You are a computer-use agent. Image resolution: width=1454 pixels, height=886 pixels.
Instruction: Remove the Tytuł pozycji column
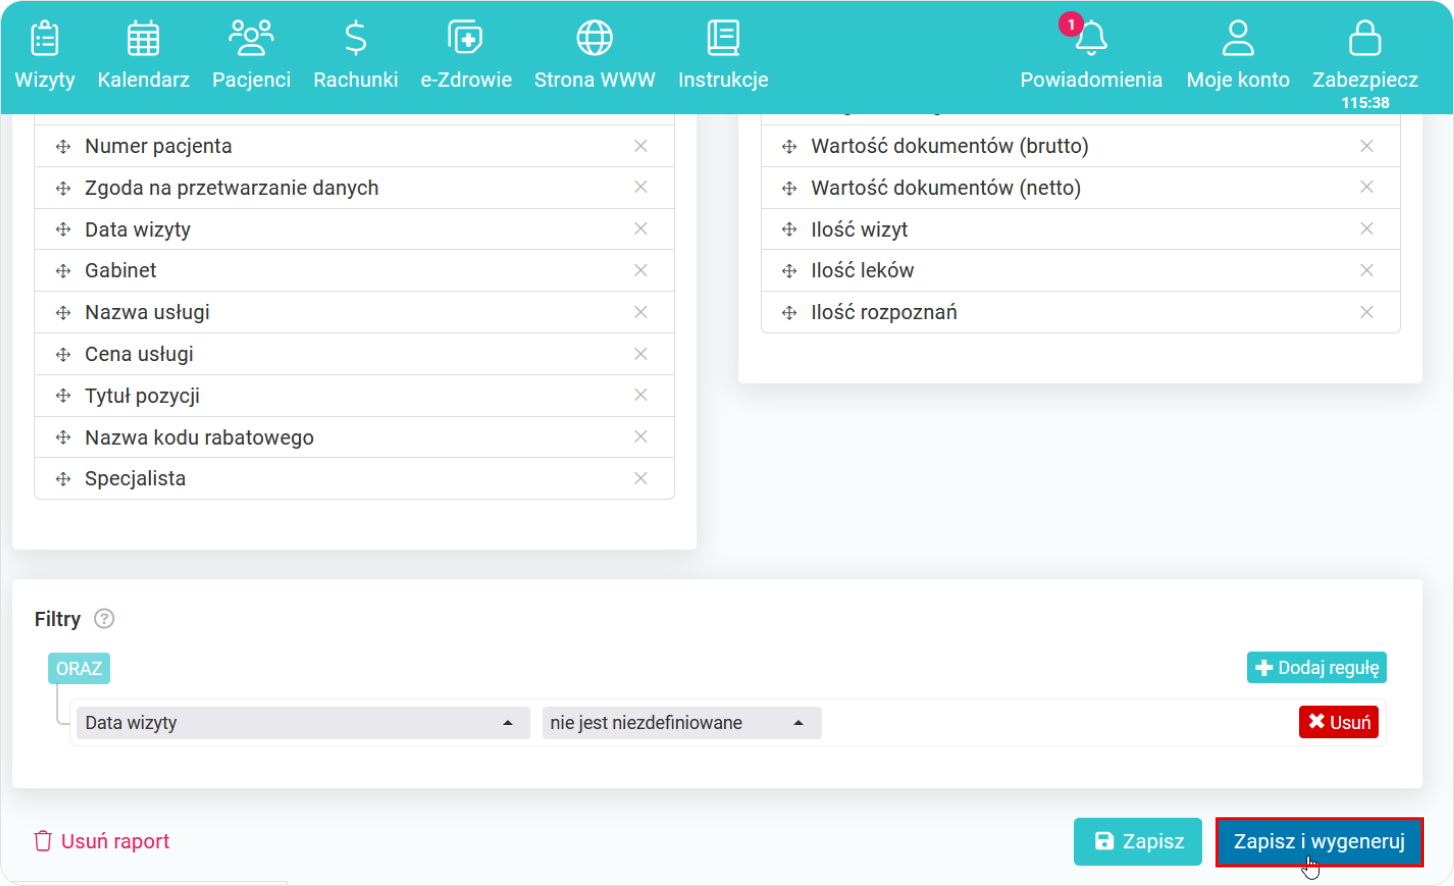(641, 395)
